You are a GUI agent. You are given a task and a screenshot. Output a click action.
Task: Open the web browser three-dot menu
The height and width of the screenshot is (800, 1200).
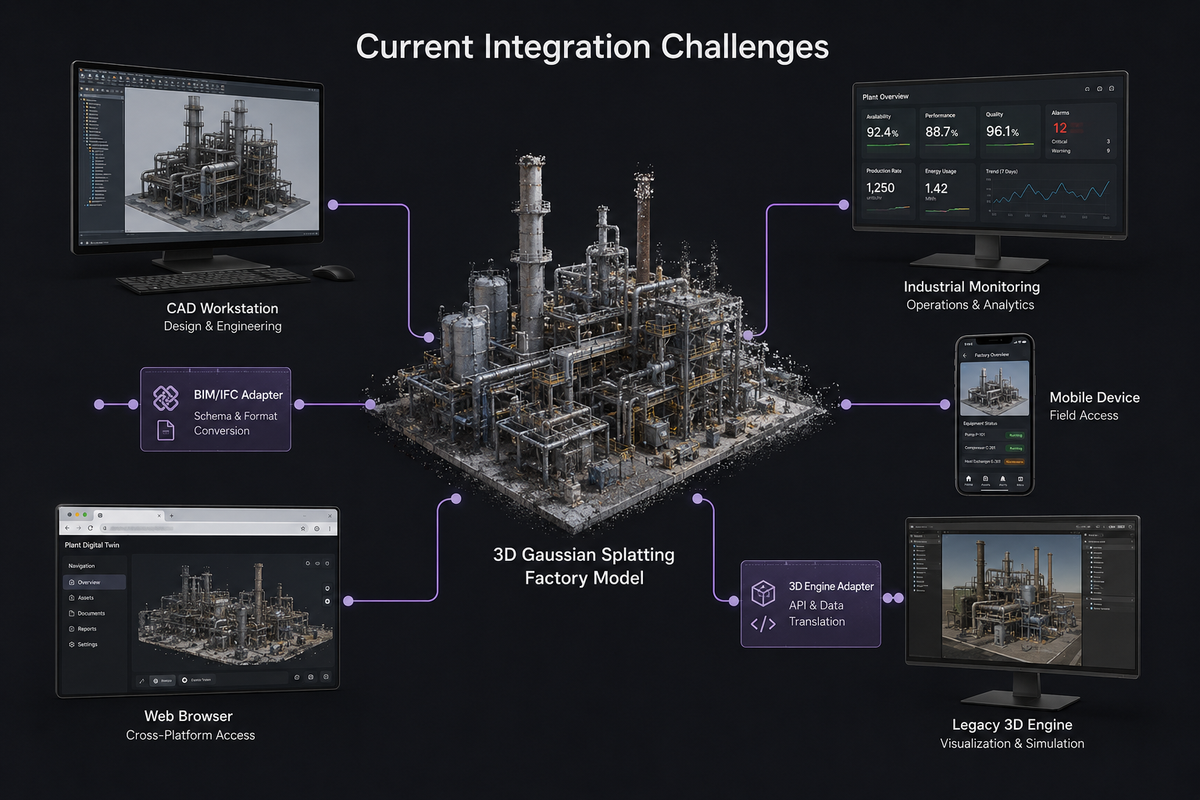329,529
